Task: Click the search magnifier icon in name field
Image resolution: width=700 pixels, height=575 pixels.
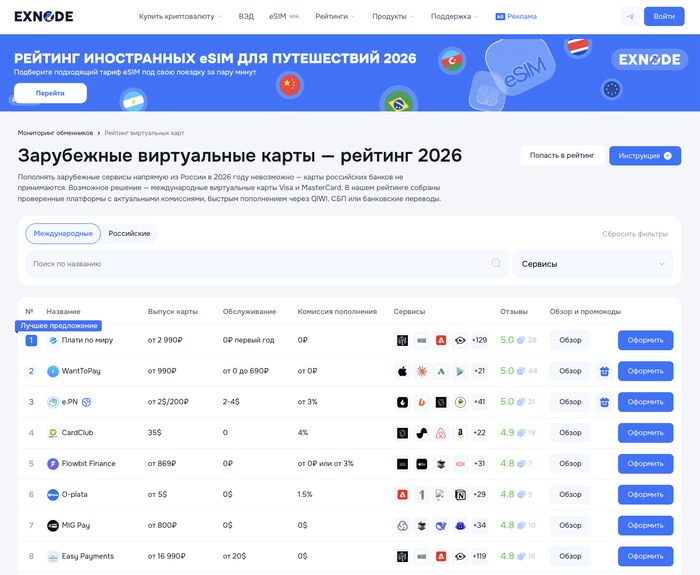Action: pyautogui.click(x=496, y=263)
